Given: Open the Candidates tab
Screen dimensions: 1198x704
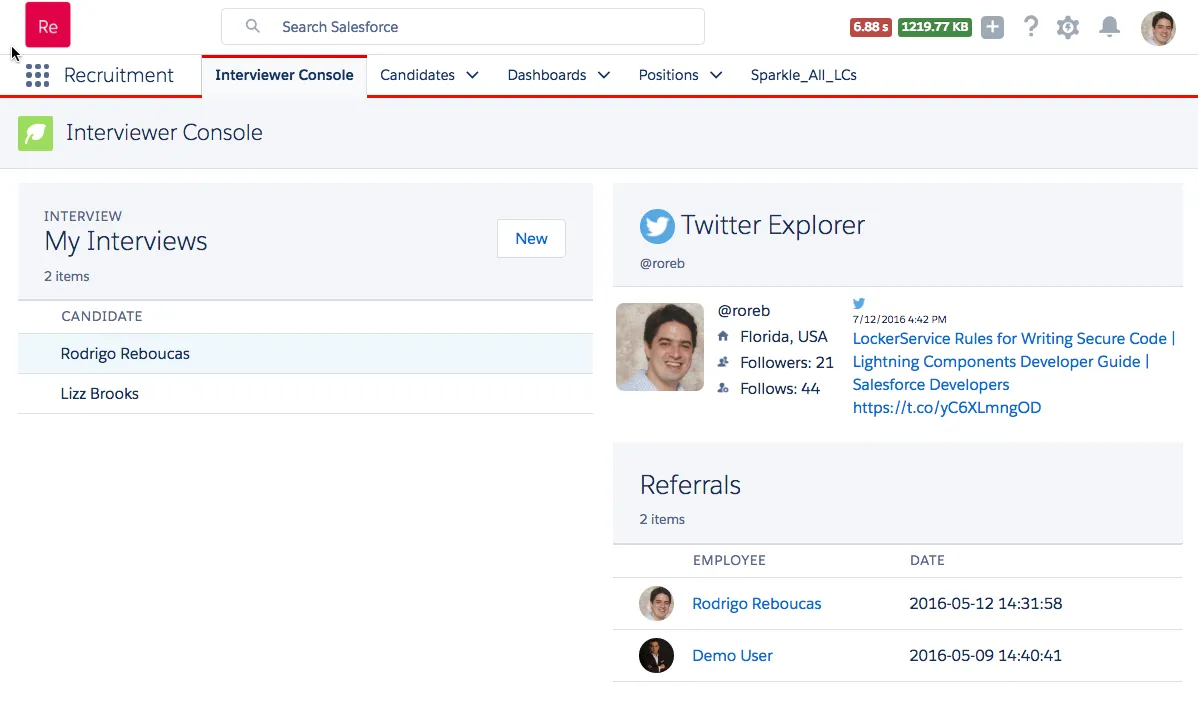Looking at the screenshot, I should 417,75.
